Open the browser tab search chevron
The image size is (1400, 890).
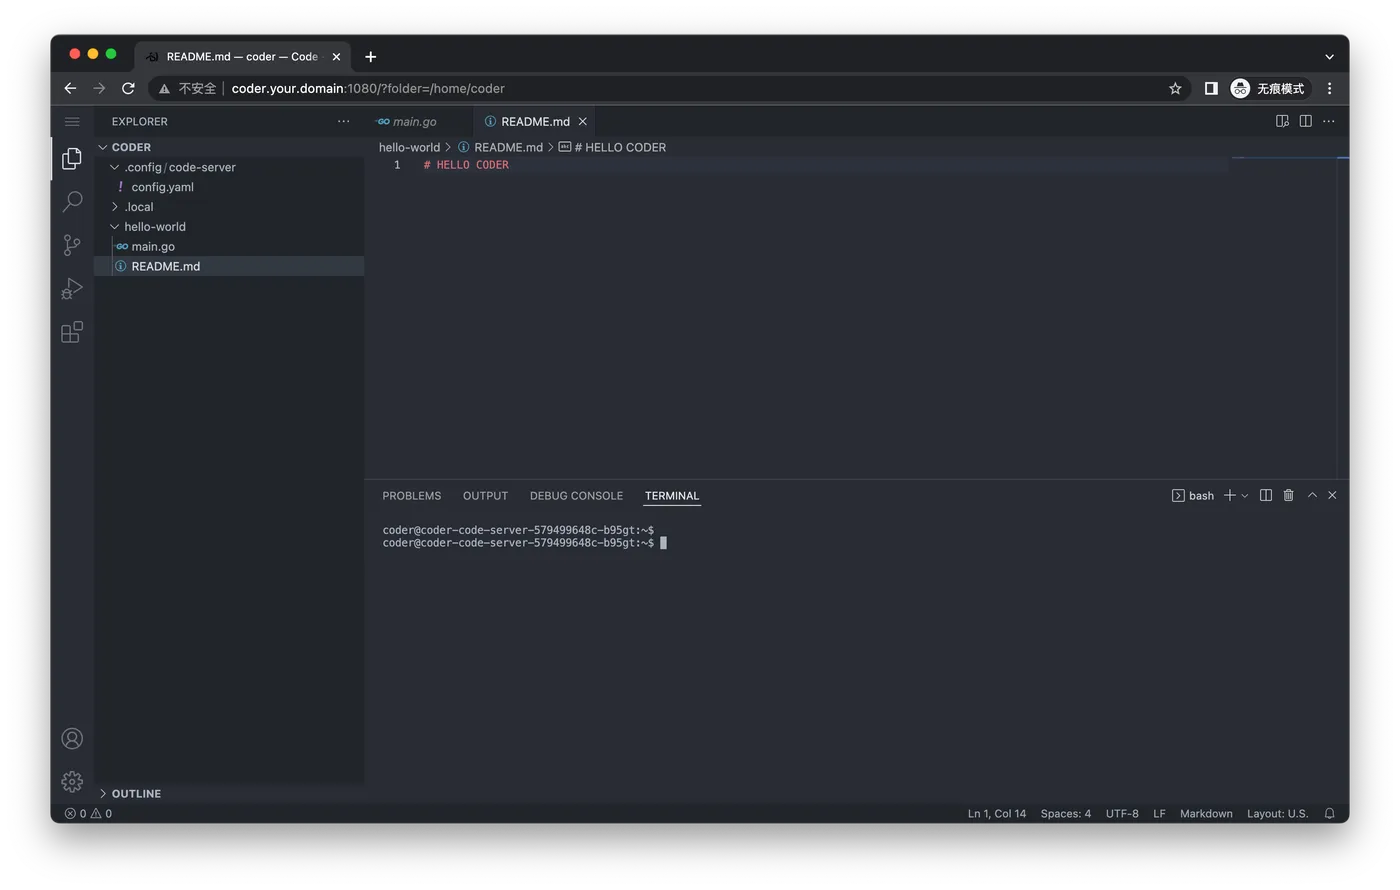coord(1329,57)
